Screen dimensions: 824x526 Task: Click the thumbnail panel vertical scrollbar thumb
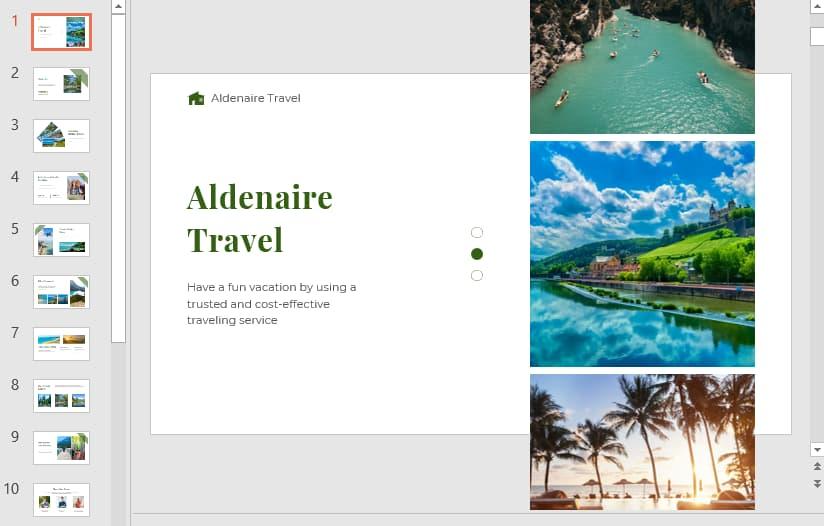118,179
